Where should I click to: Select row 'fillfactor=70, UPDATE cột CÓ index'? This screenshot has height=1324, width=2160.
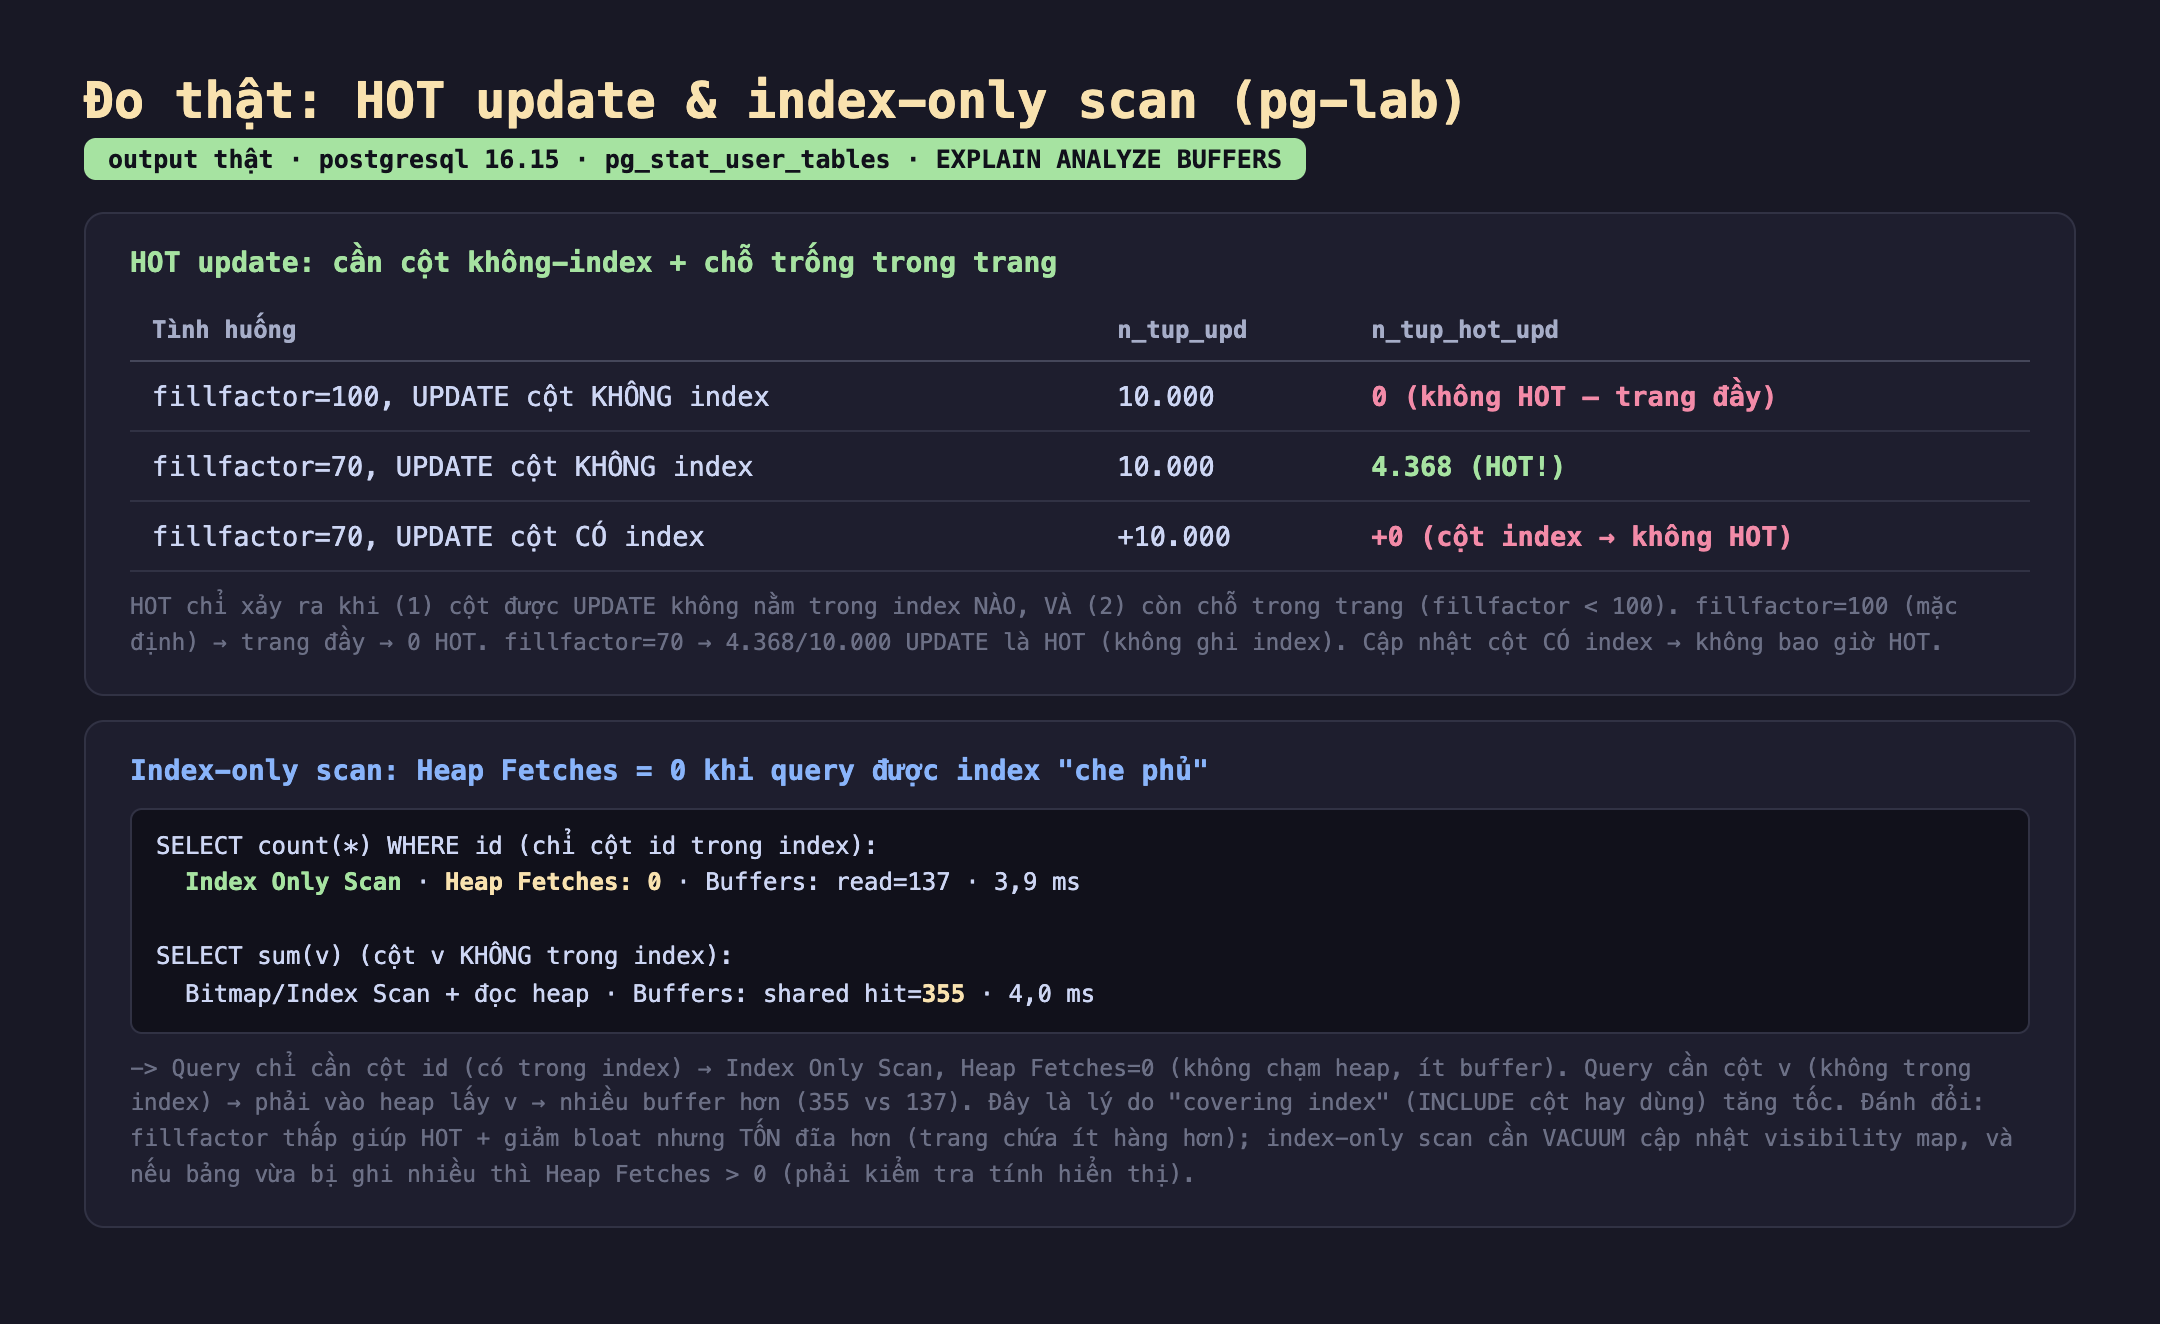[1080, 537]
